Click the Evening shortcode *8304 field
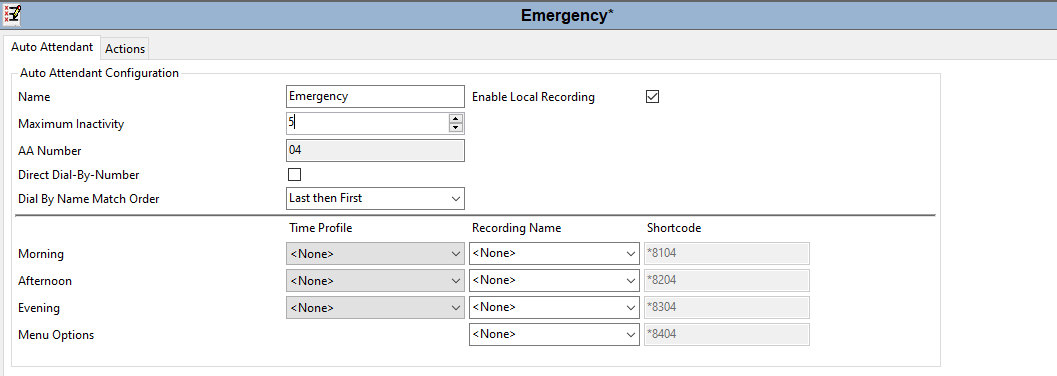The image size is (1057, 376). click(x=727, y=307)
